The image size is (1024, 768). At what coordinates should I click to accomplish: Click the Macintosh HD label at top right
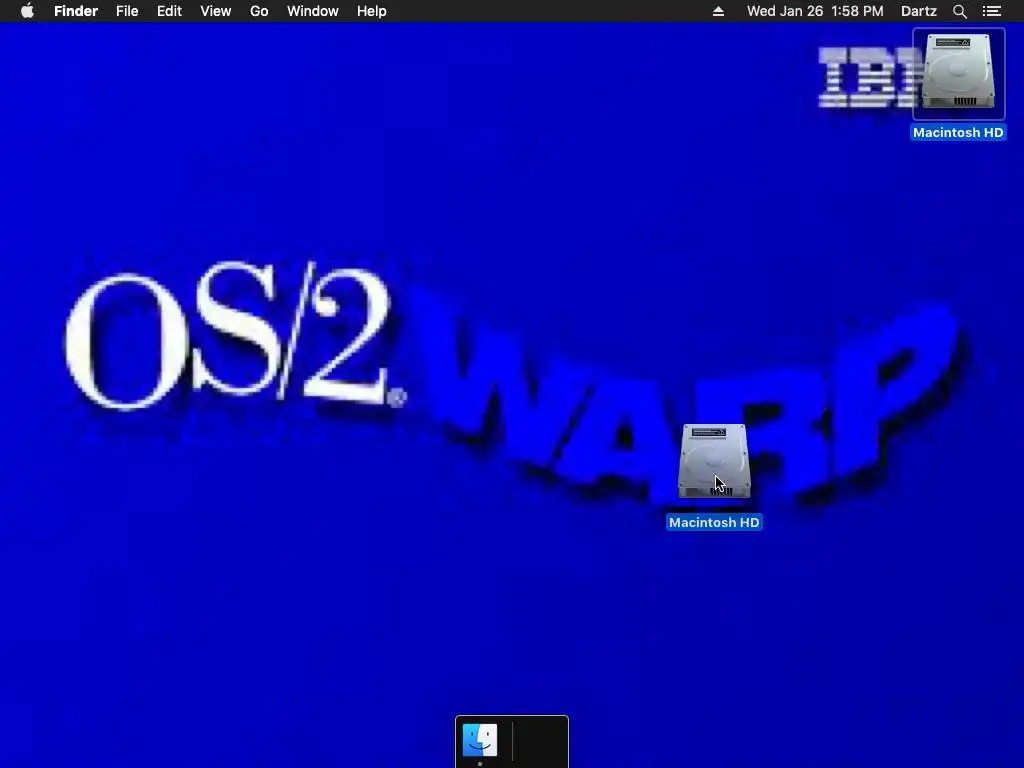(958, 133)
